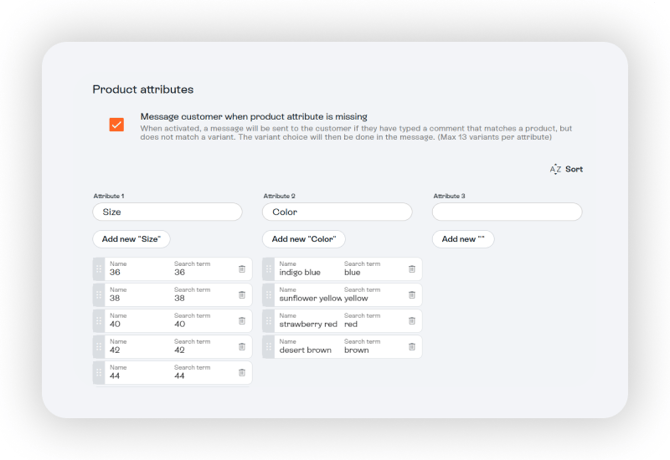The height and width of the screenshot is (460, 670).
Task: Uncheck message customer when attribute missing
Action: click(x=117, y=124)
